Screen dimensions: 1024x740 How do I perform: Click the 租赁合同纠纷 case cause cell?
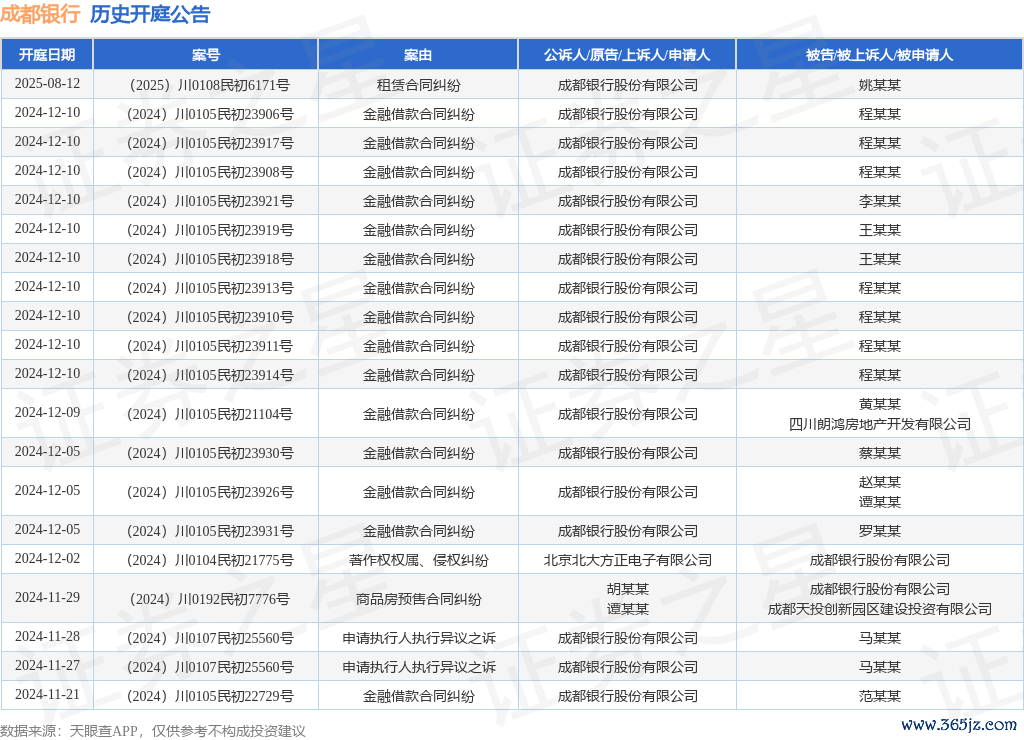pyautogui.click(x=418, y=85)
